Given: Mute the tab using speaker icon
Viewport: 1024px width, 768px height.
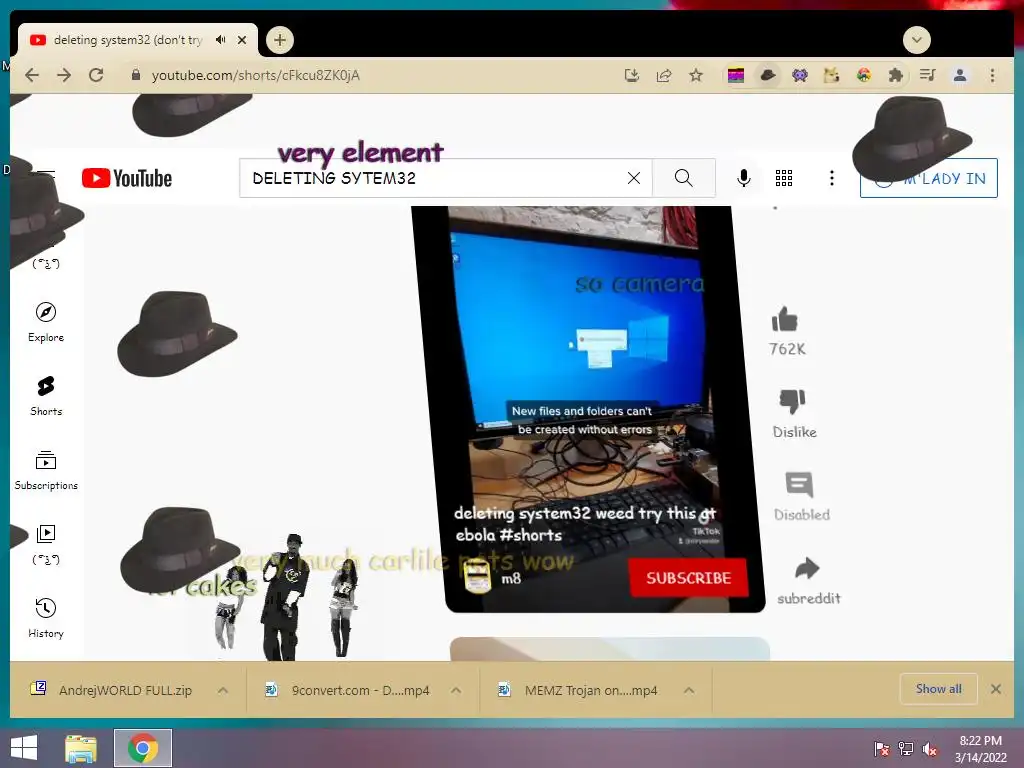Looking at the screenshot, I should coord(221,40).
